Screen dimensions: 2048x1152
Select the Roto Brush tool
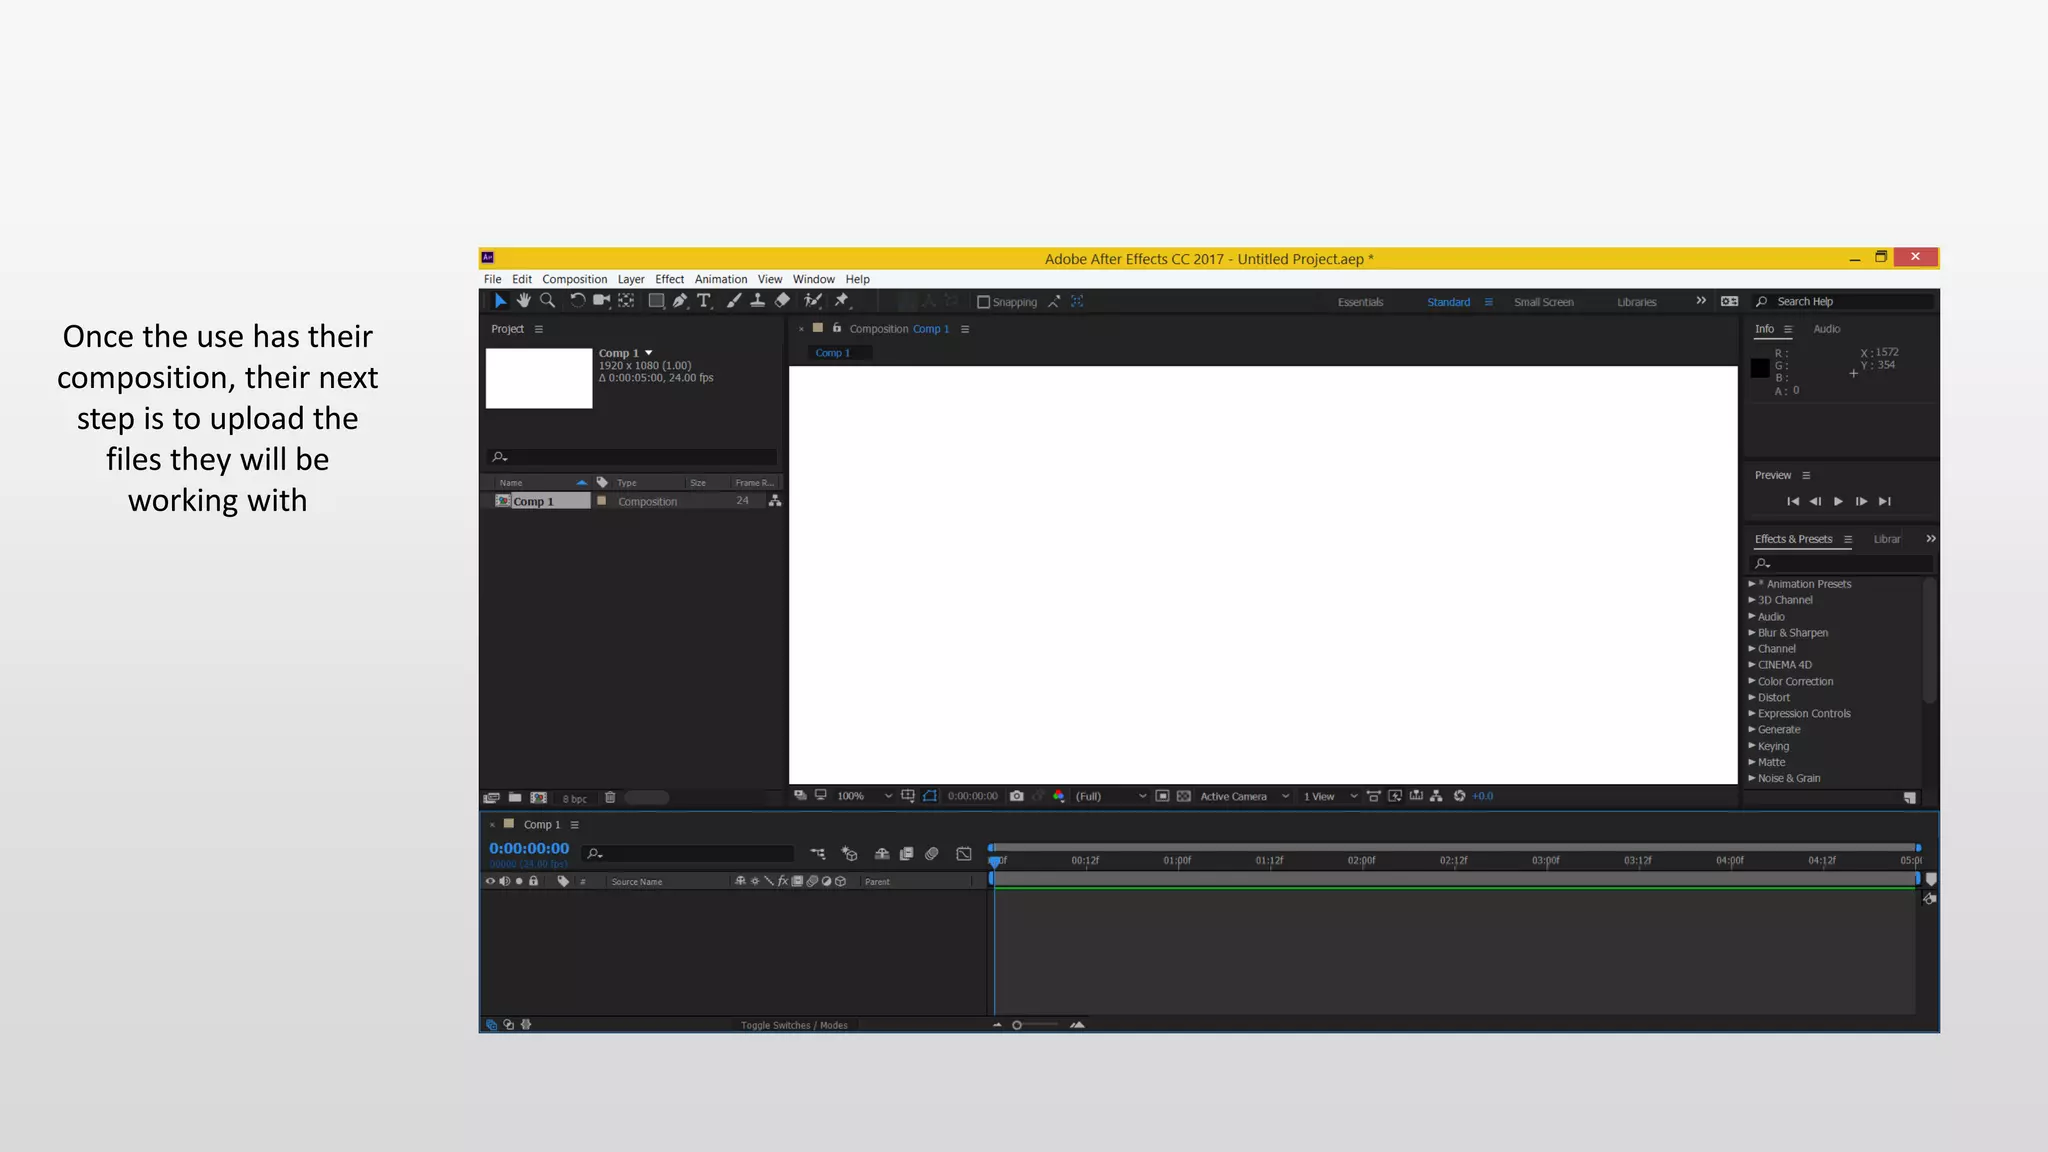point(813,301)
